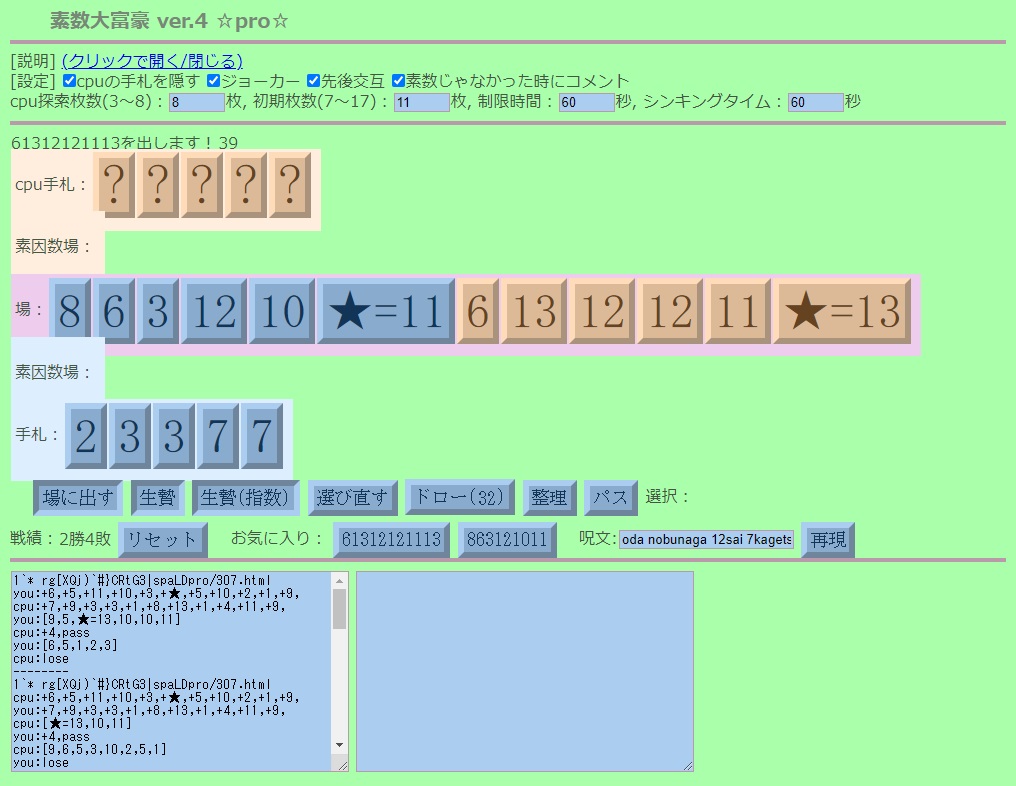Select the first 3 card in hand
This screenshot has height=786, width=1016.
click(x=130, y=435)
